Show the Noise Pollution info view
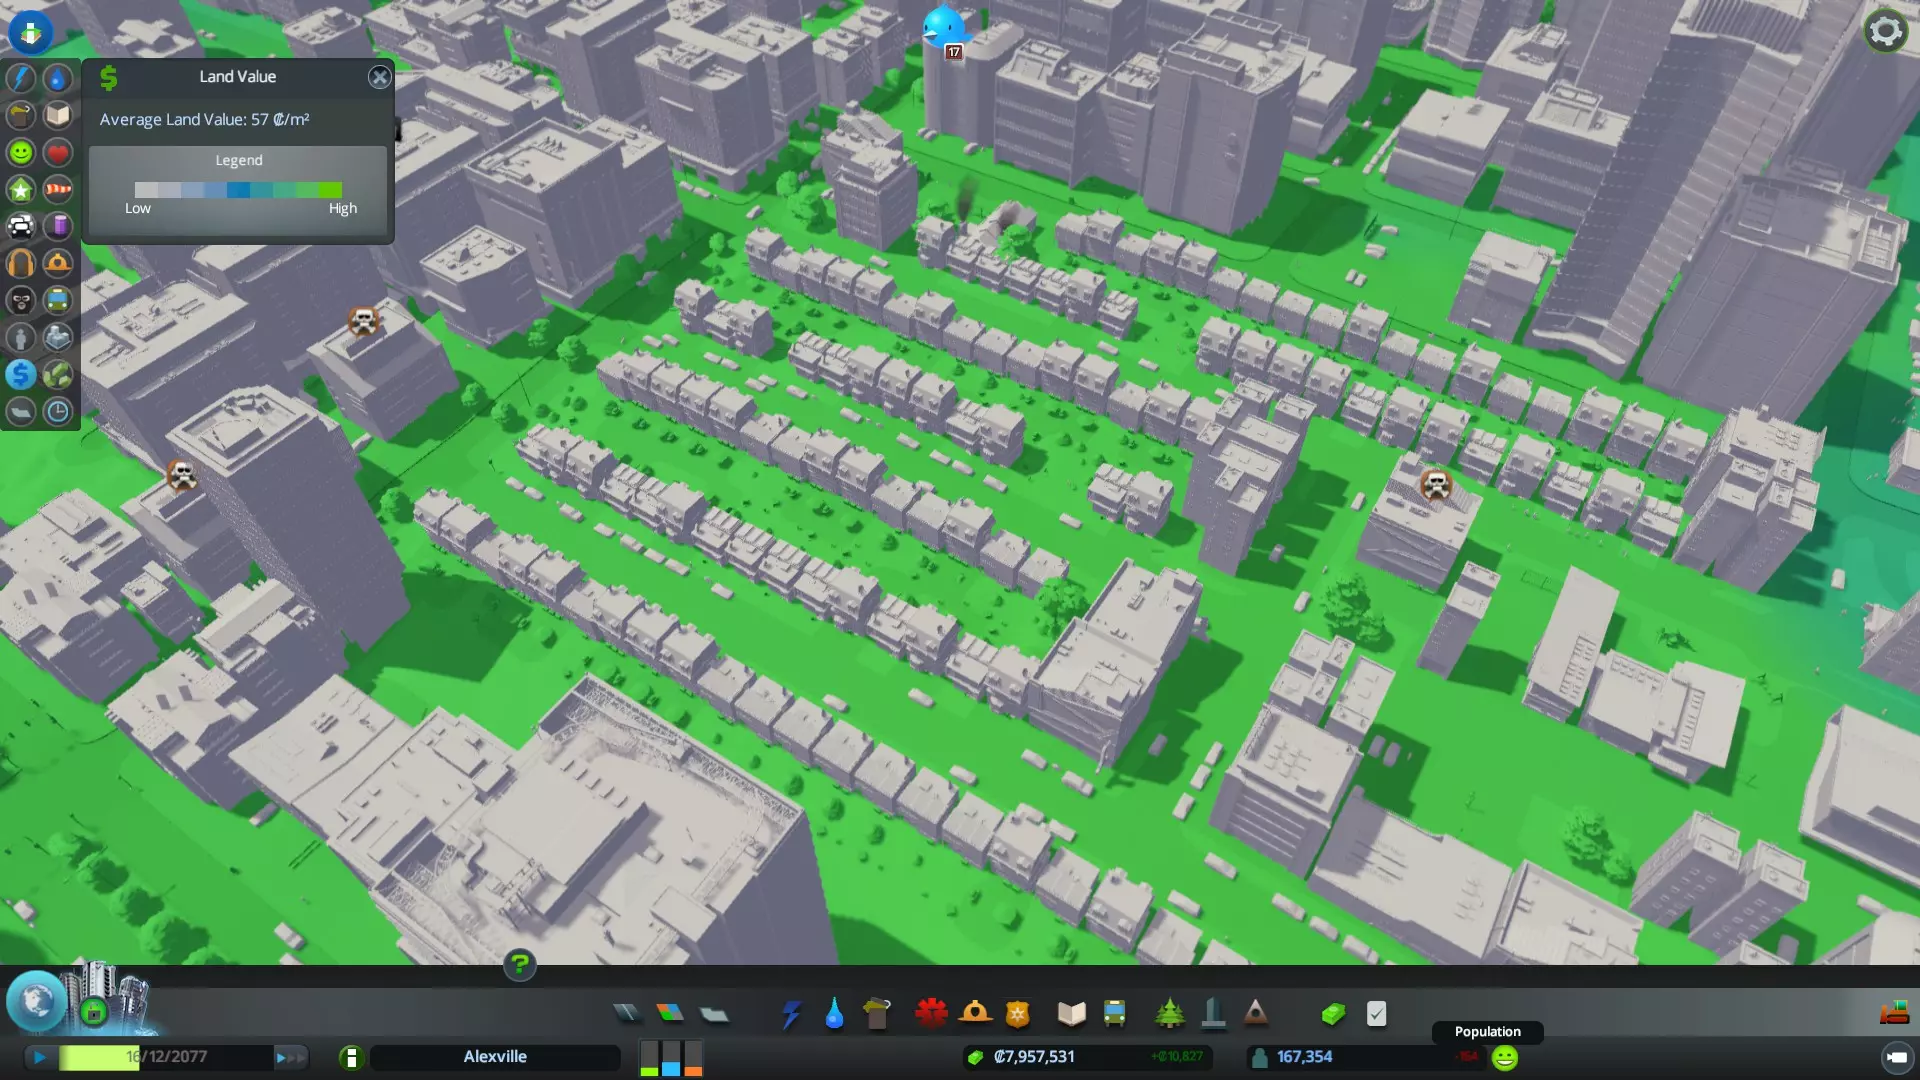The height and width of the screenshot is (1080, 1920). 20,264
